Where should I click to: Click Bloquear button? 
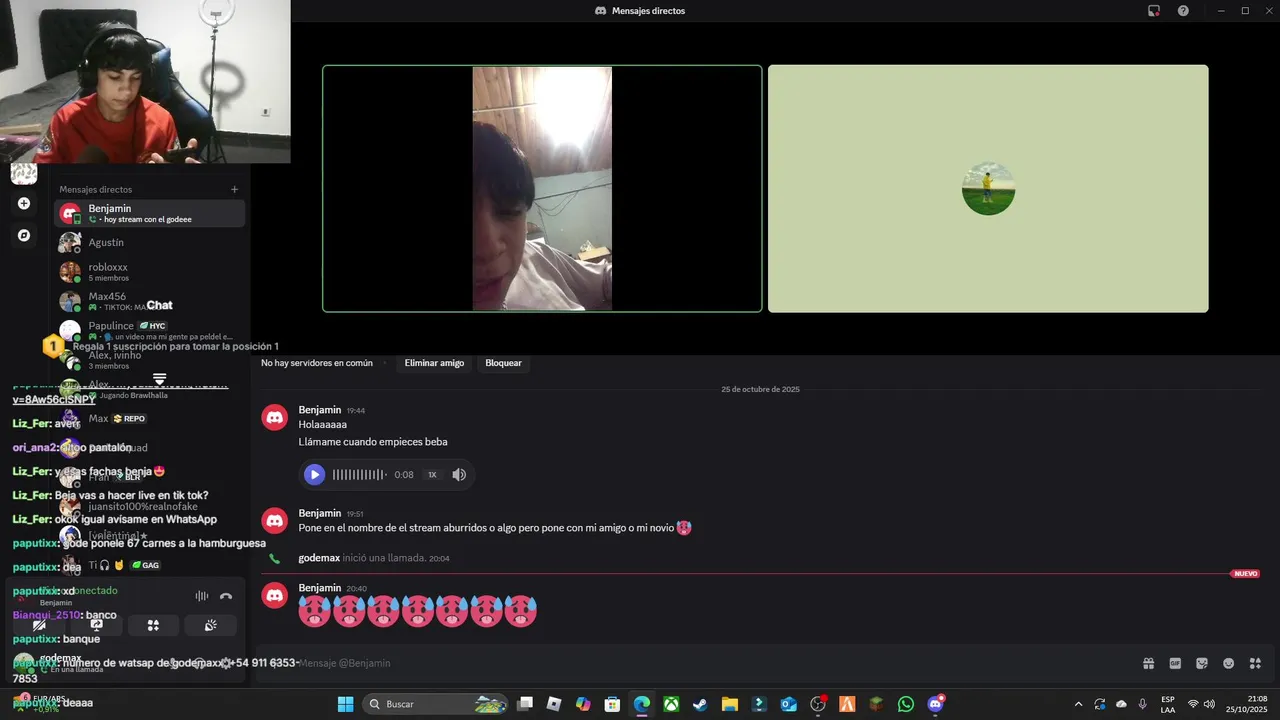503,363
